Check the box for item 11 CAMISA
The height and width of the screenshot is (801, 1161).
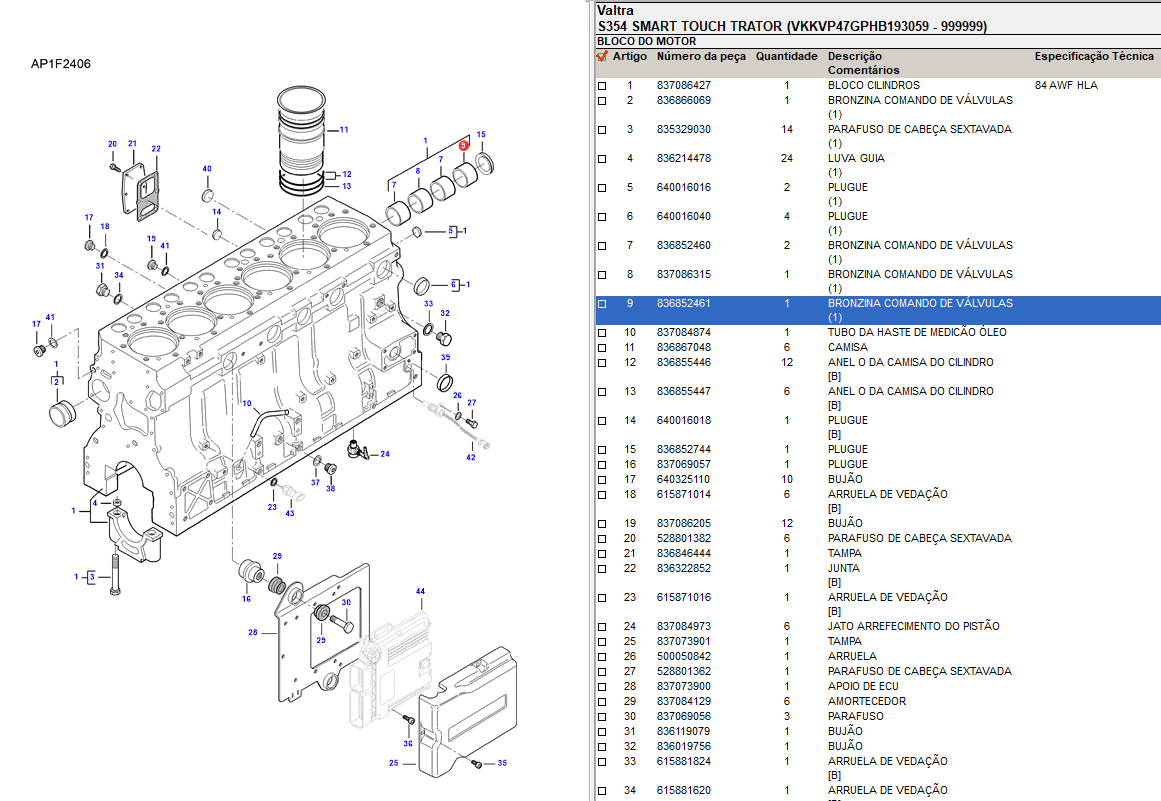pos(602,348)
